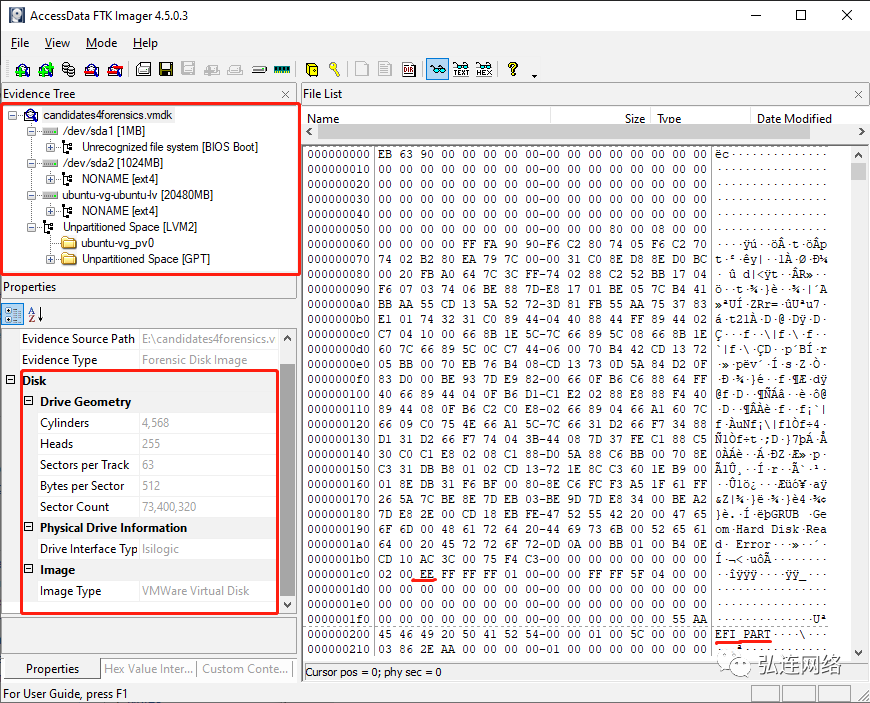
Task: Select categorized view in Properties toolbar
Action: [x=13, y=314]
